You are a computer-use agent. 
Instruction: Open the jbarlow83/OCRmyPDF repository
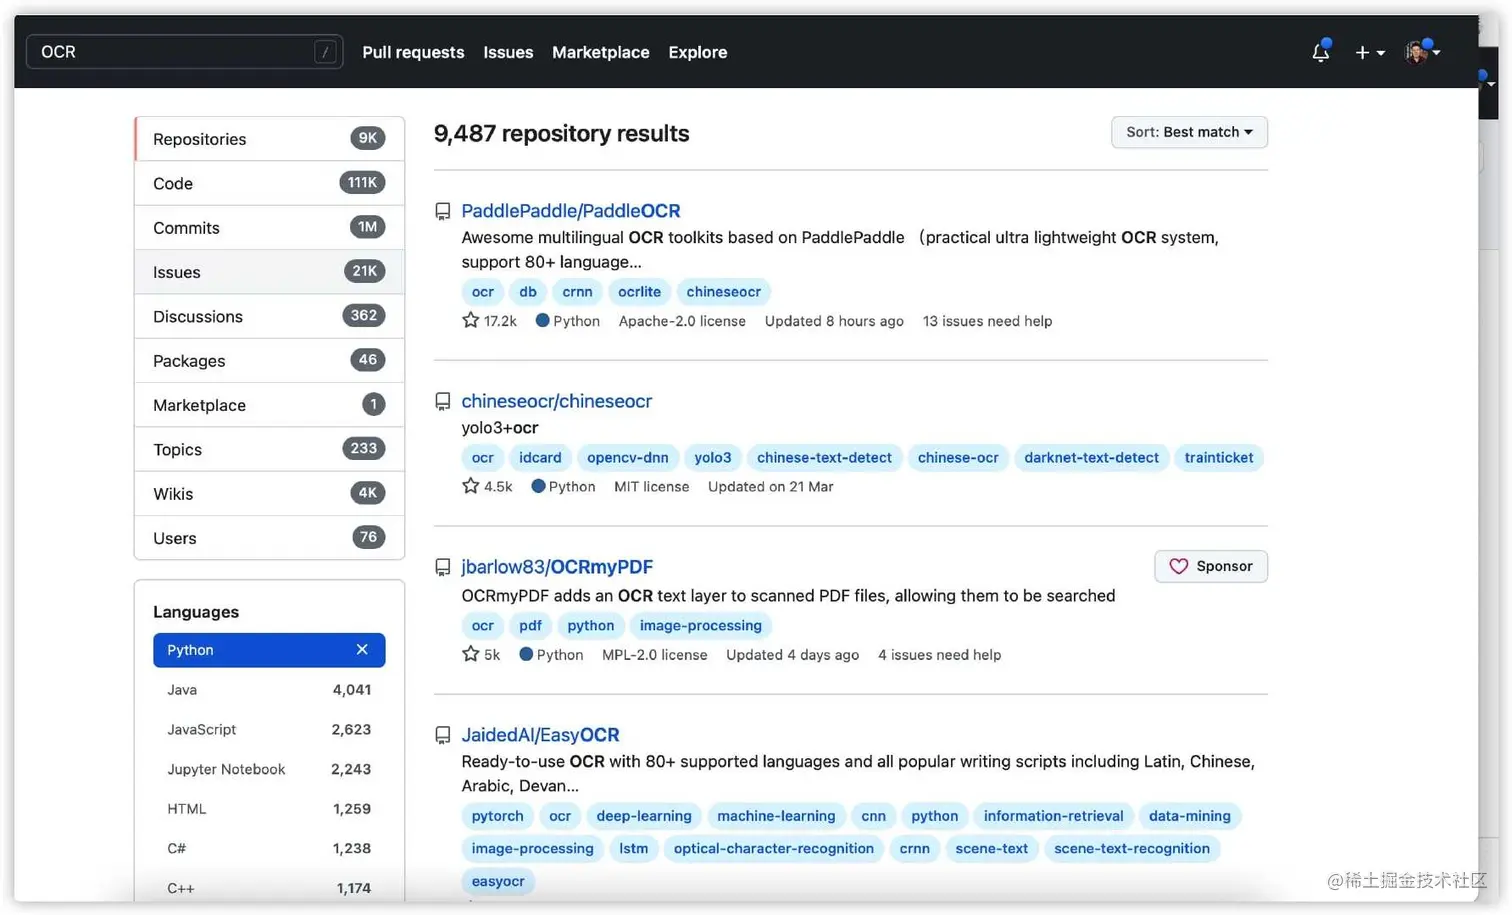(x=557, y=567)
